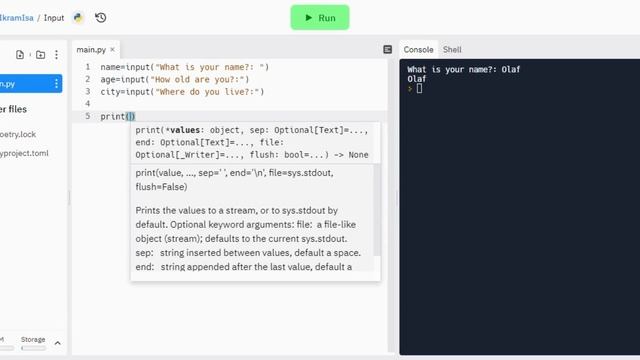Close the main.py tab
This screenshot has height=360, width=640.
coord(112,49)
